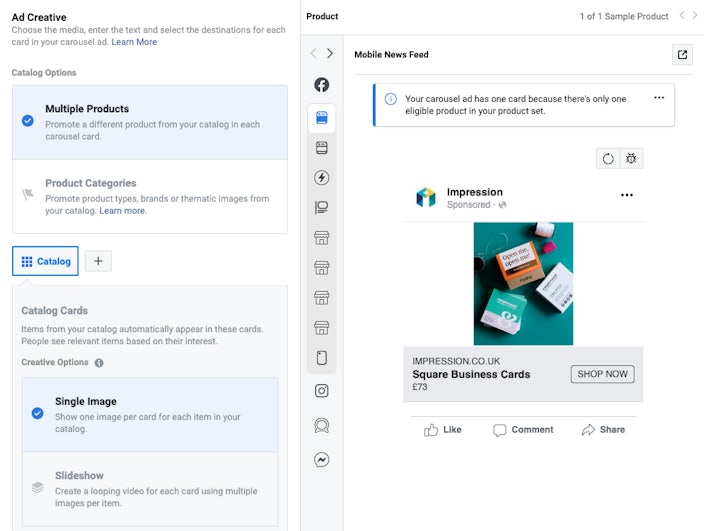Go to next placement preview arrow
This screenshot has height=531, width=704.
point(330,53)
